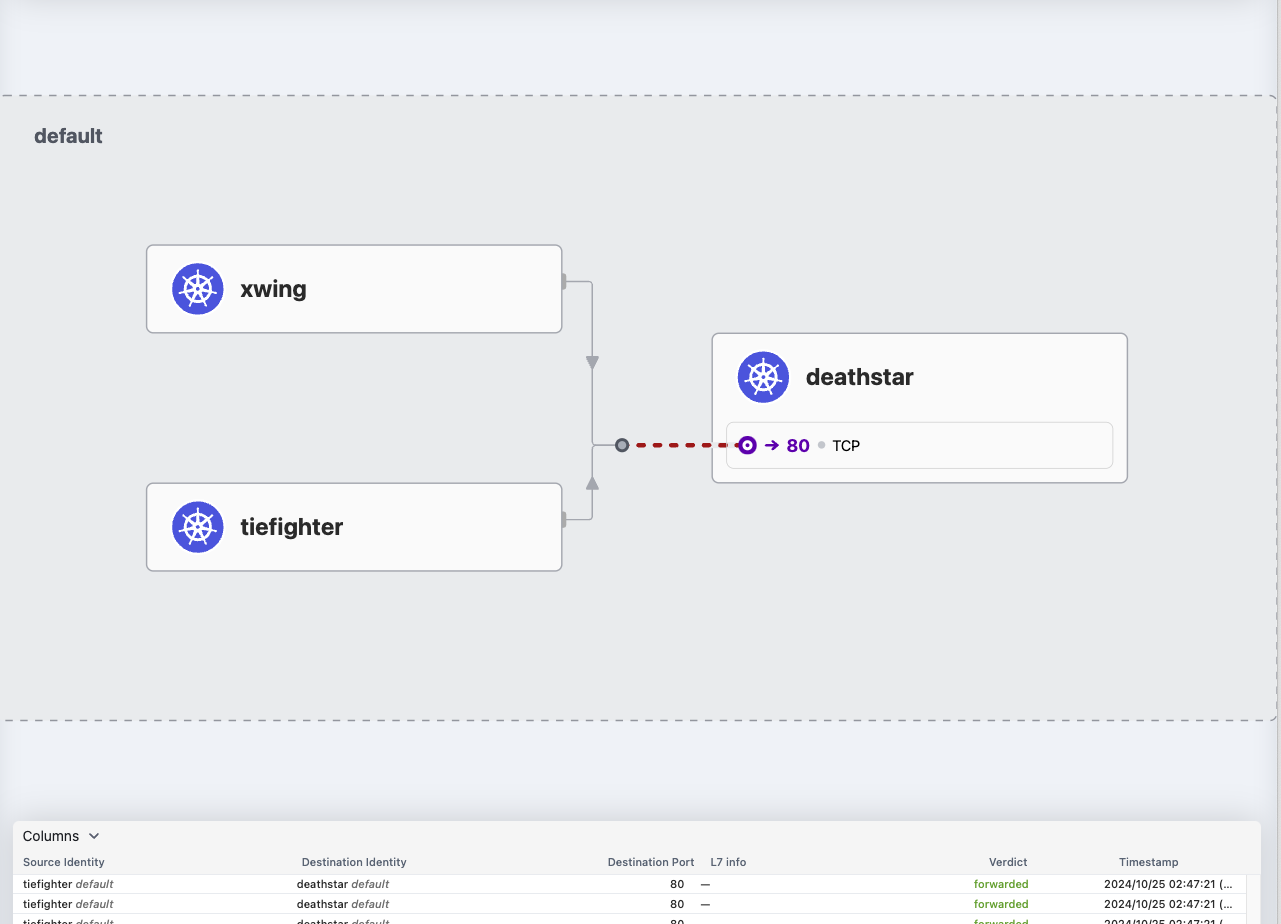Image resolution: width=1281 pixels, height=924 pixels.
Task: Click the Timestamp column header
Action: [1148, 862]
